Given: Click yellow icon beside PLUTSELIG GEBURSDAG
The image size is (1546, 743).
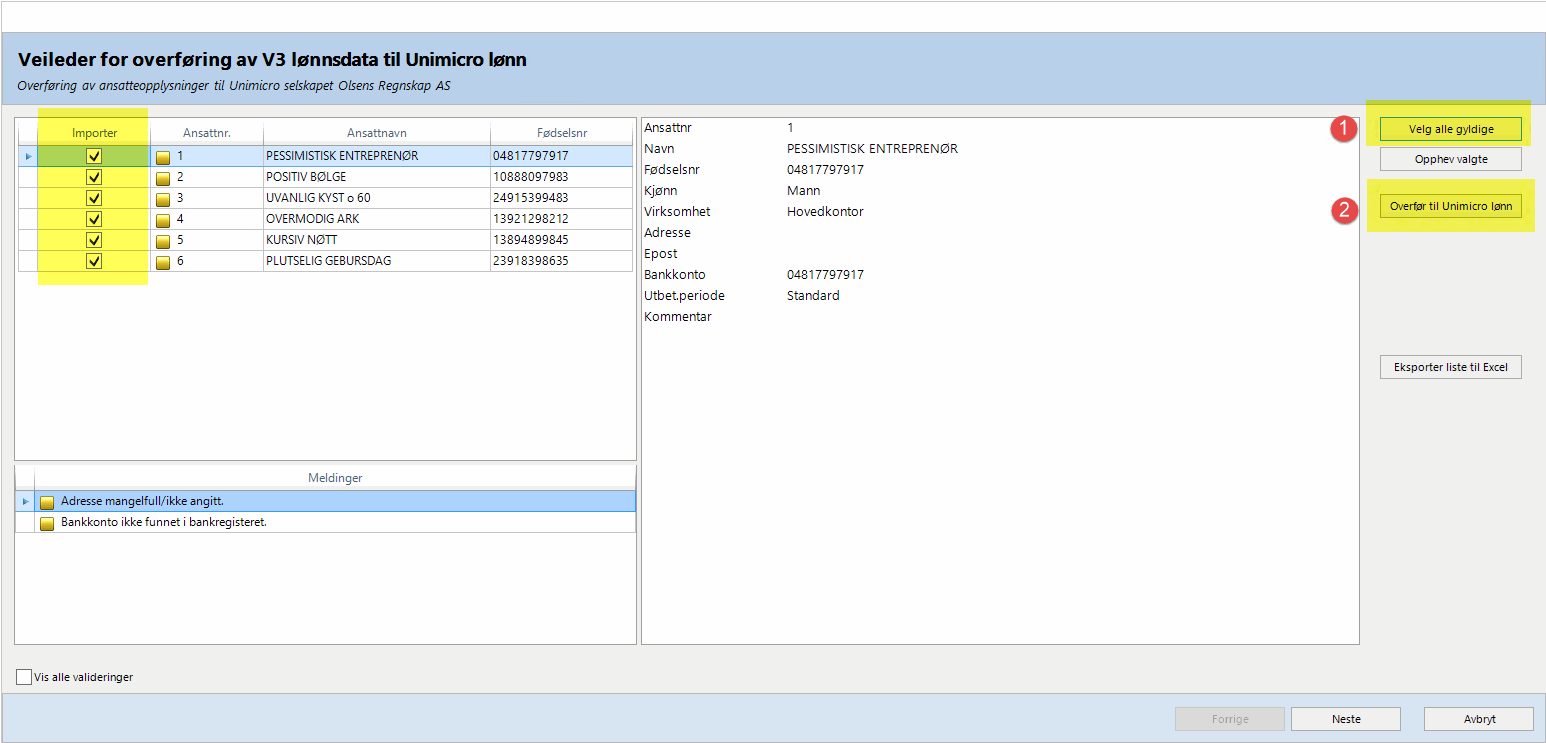Looking at the screenshot, I should click(163, 262).
